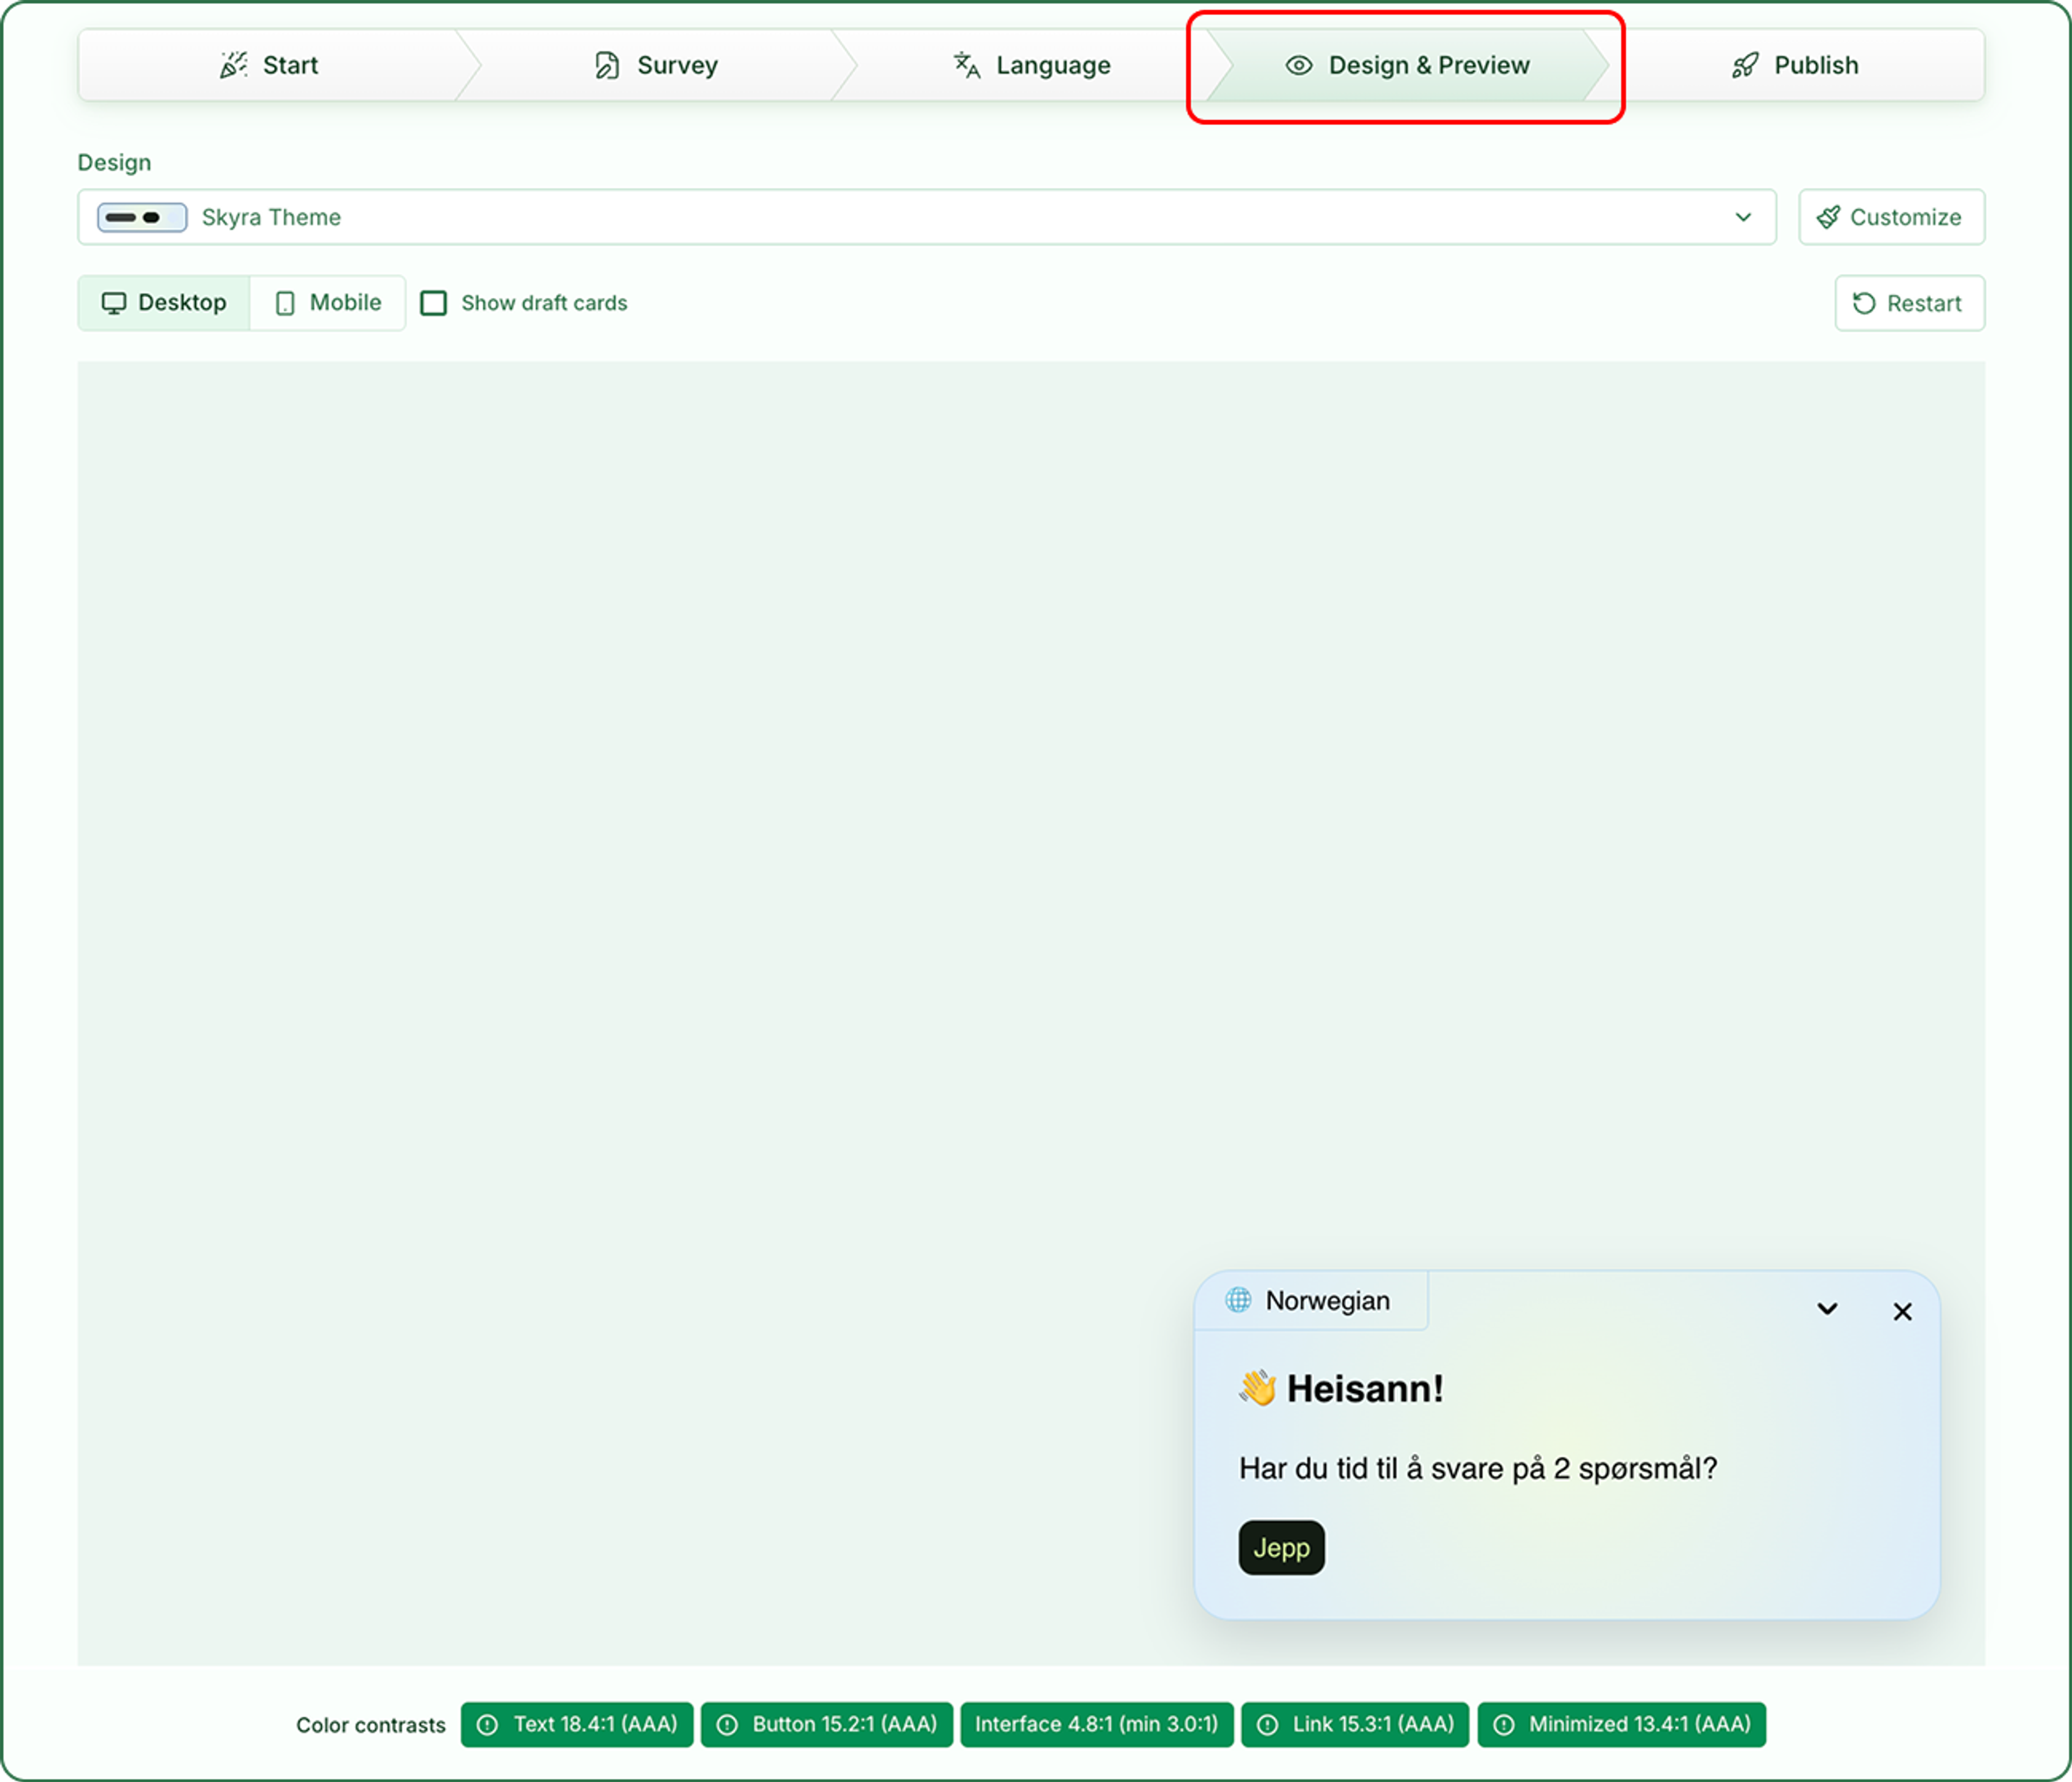Screen dimensions: 2072x1782
Task: Restart the survey preview
Action: (x=1909, y=303)
